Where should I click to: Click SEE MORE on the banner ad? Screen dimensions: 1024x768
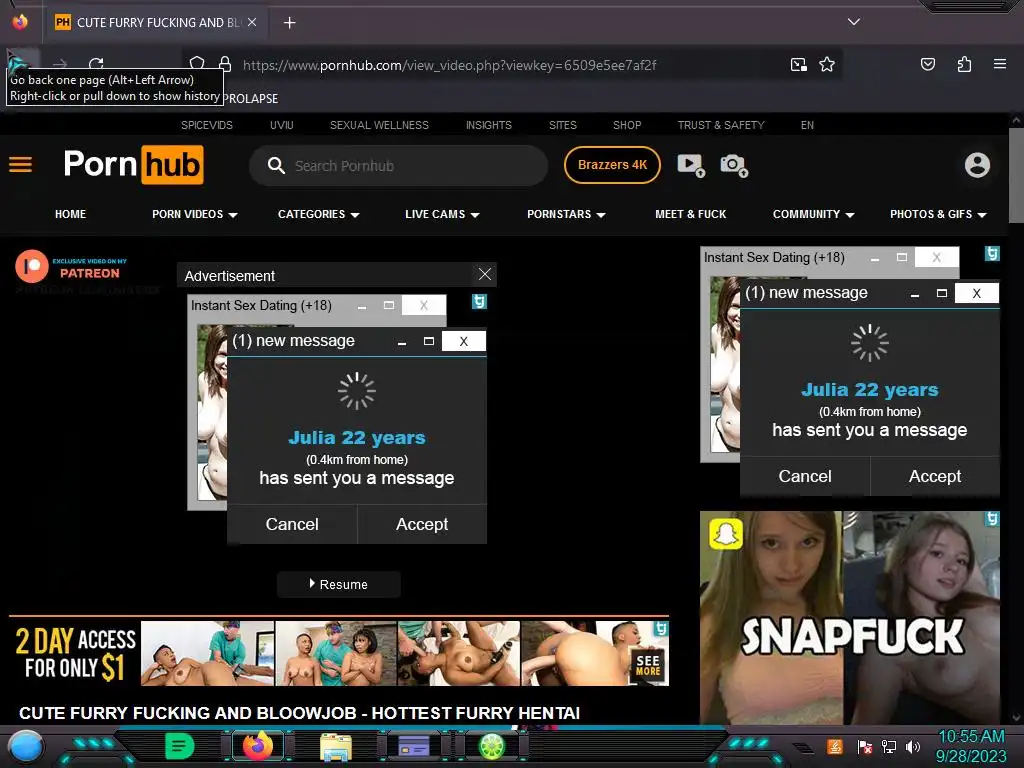(x=648, y=665)
